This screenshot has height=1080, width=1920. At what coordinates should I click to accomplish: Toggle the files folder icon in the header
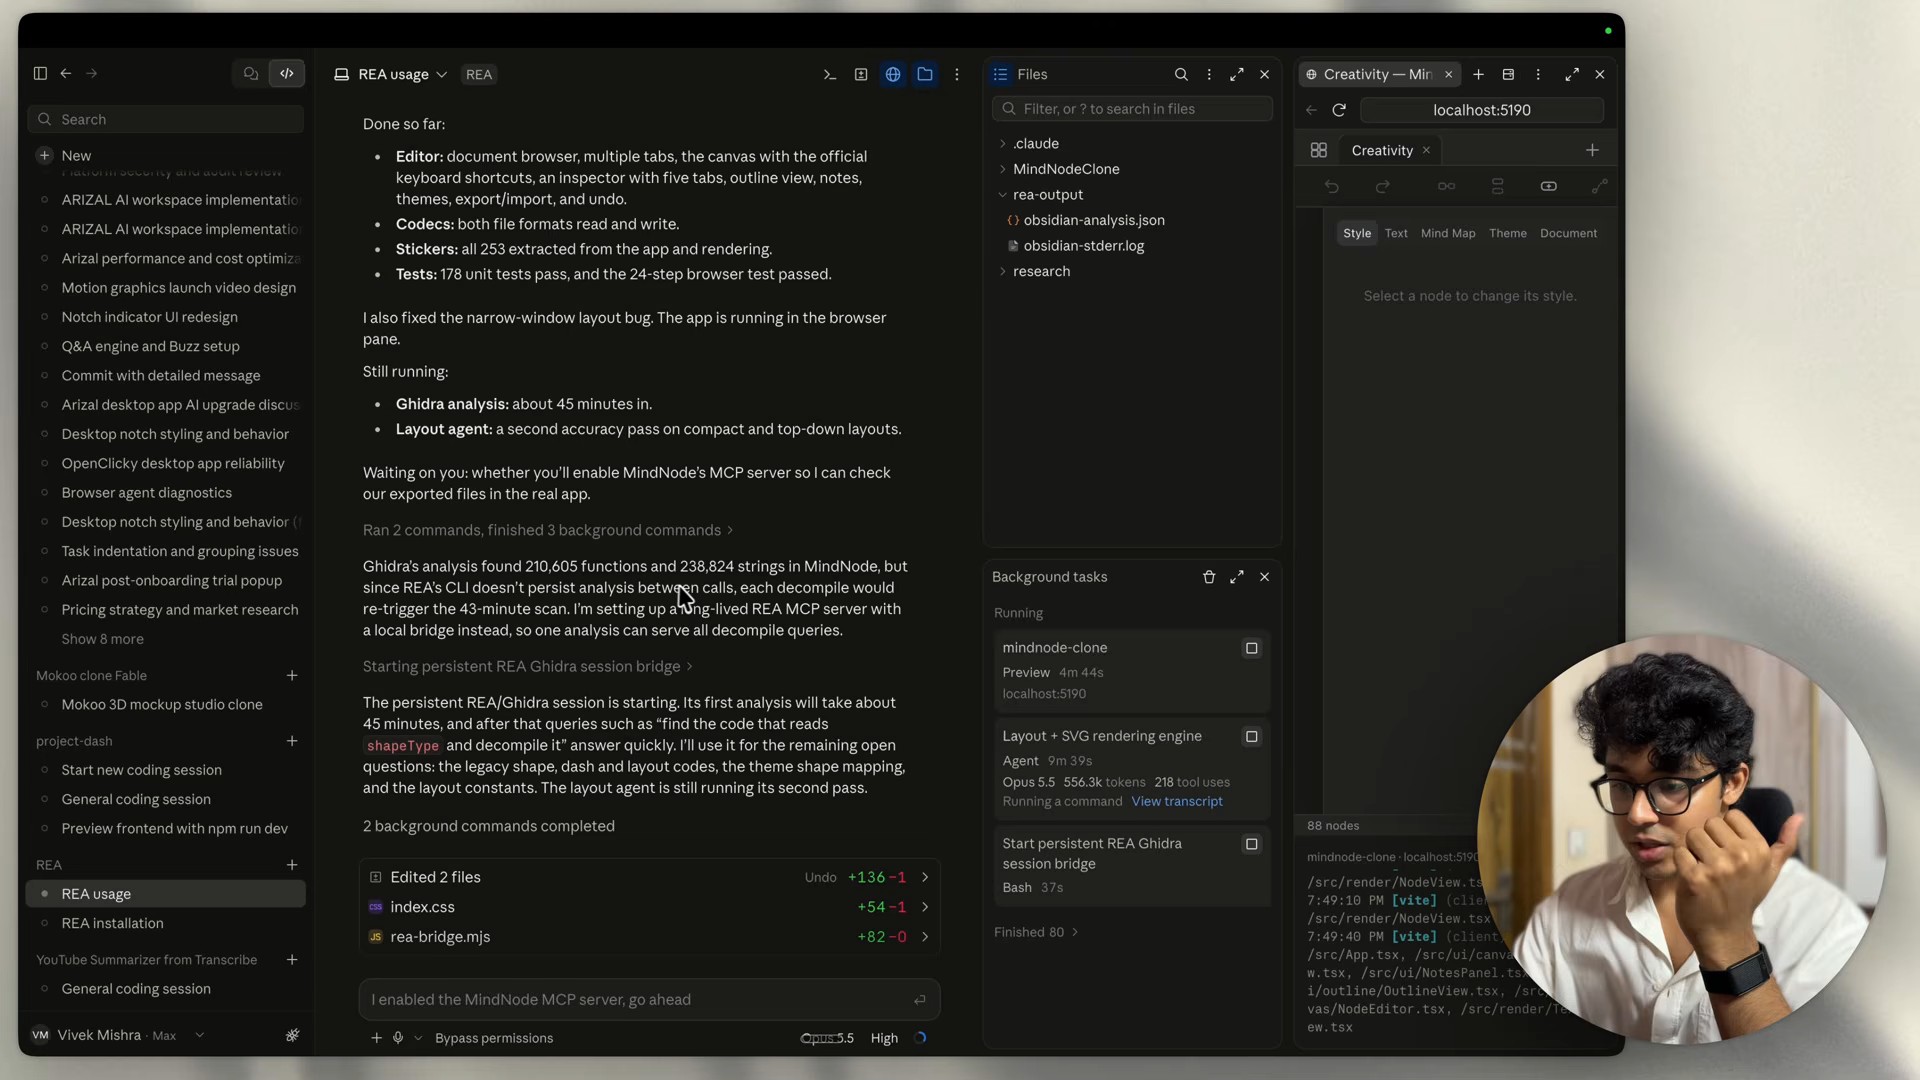tap(925, 74)
